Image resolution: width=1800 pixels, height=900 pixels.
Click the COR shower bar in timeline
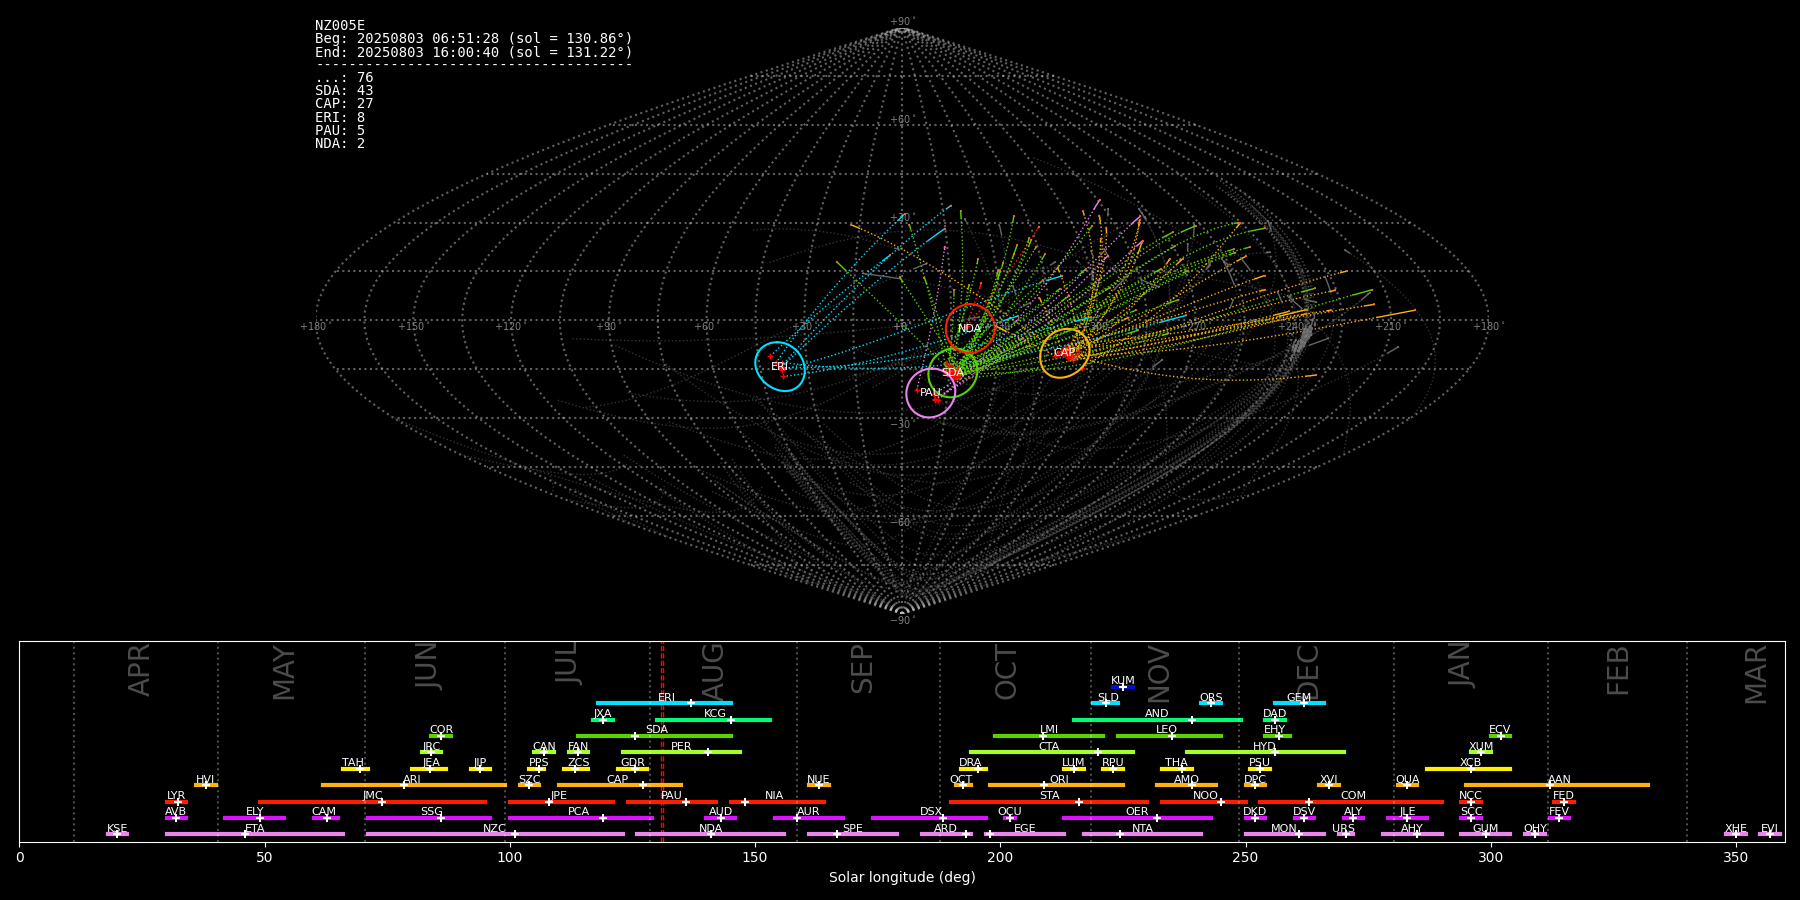click(x=441, y=736)
